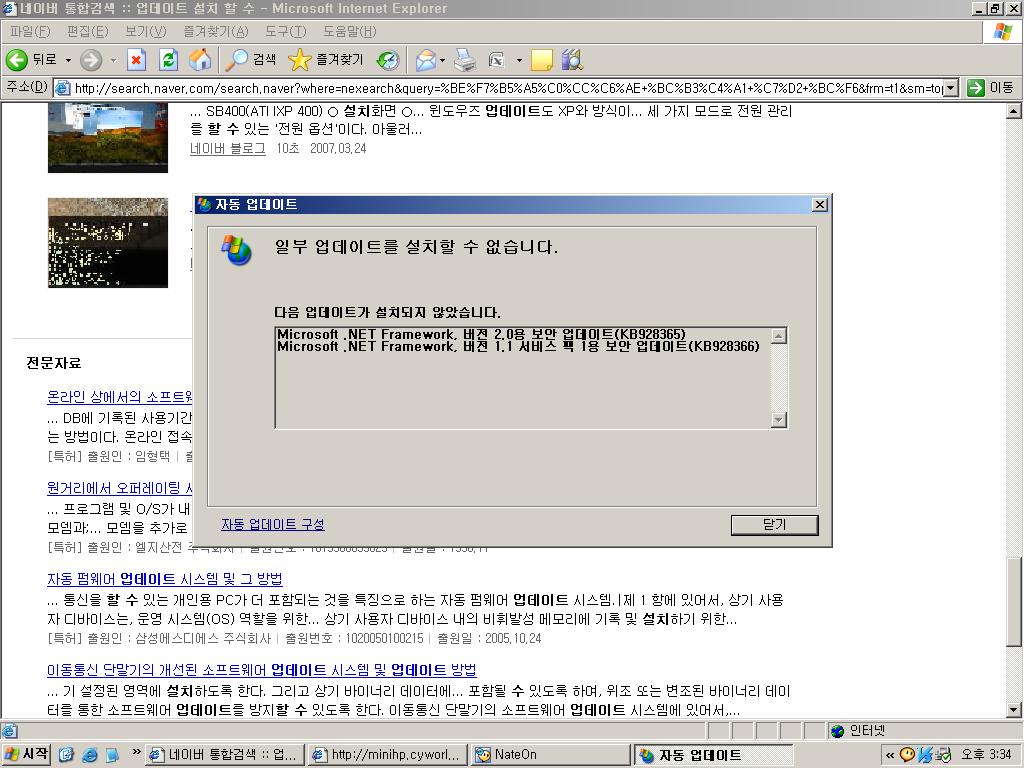Open the 즐겨찾기(A) menu
Screen dimensions: 1024x768
(216, 31)
